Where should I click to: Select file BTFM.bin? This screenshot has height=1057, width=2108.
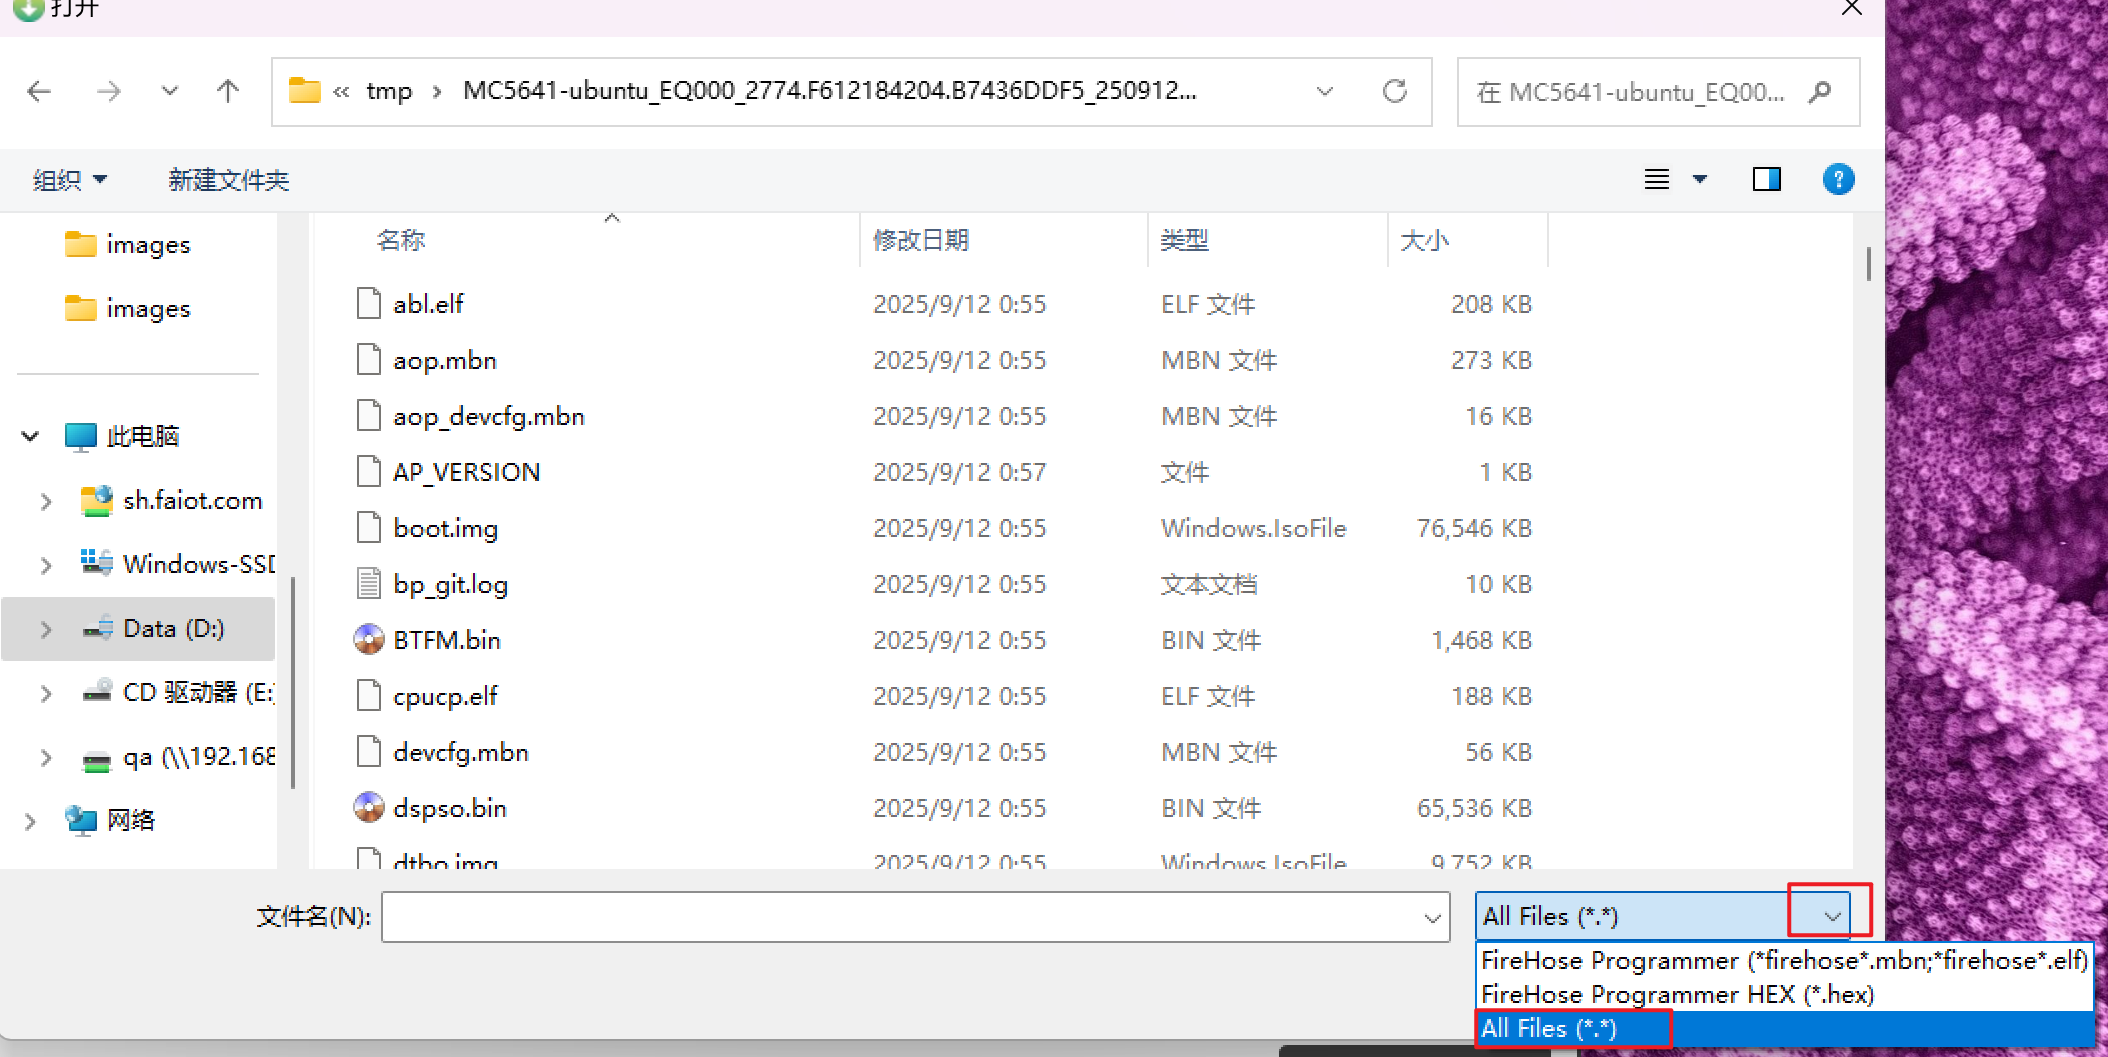click(x=447, y=640)
